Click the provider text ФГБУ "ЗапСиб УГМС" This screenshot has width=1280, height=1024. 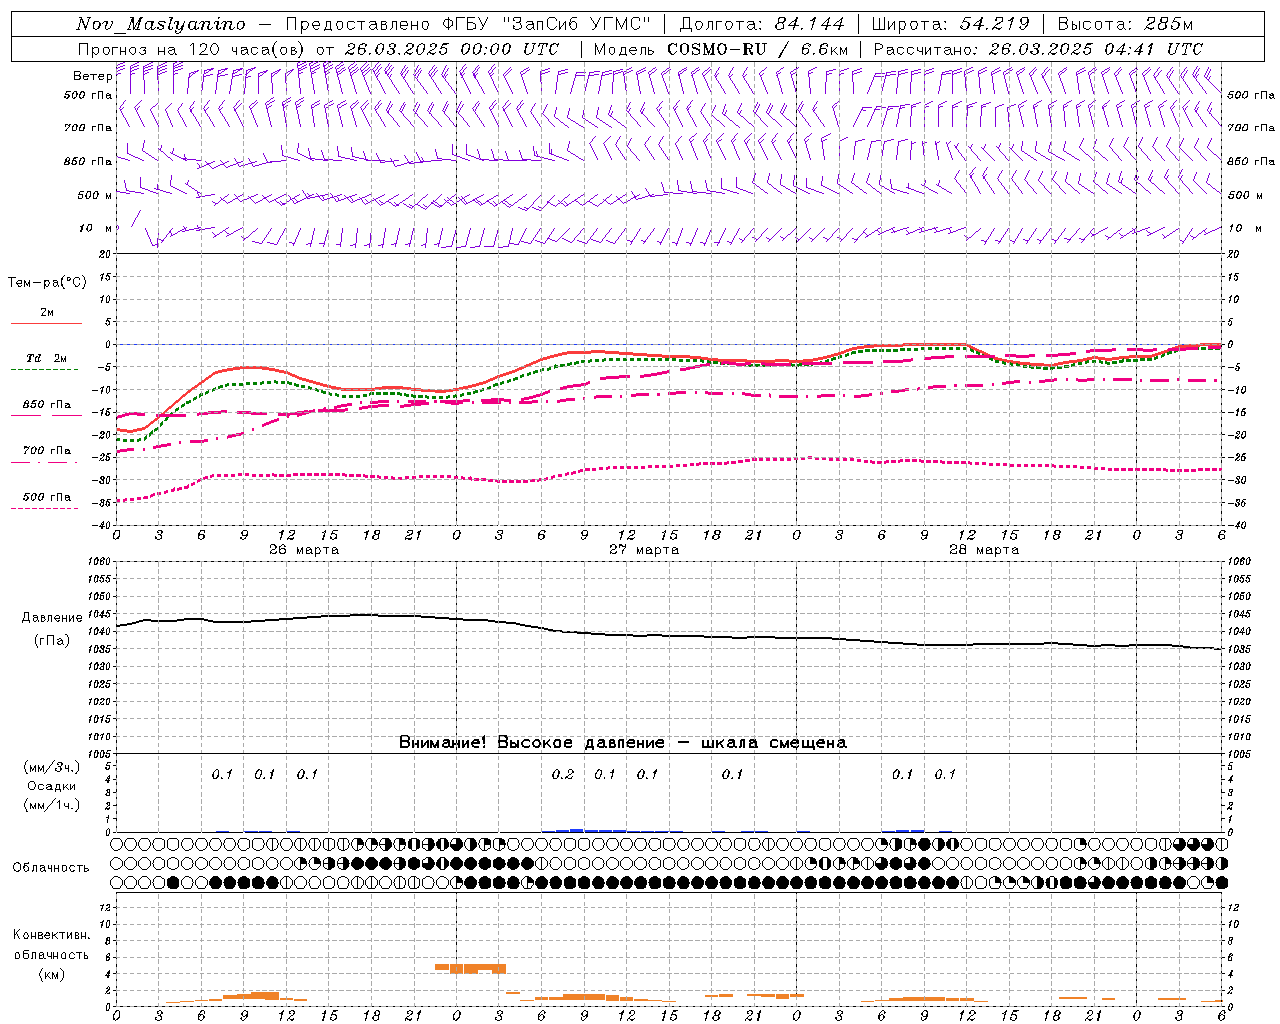pos(548,24)
